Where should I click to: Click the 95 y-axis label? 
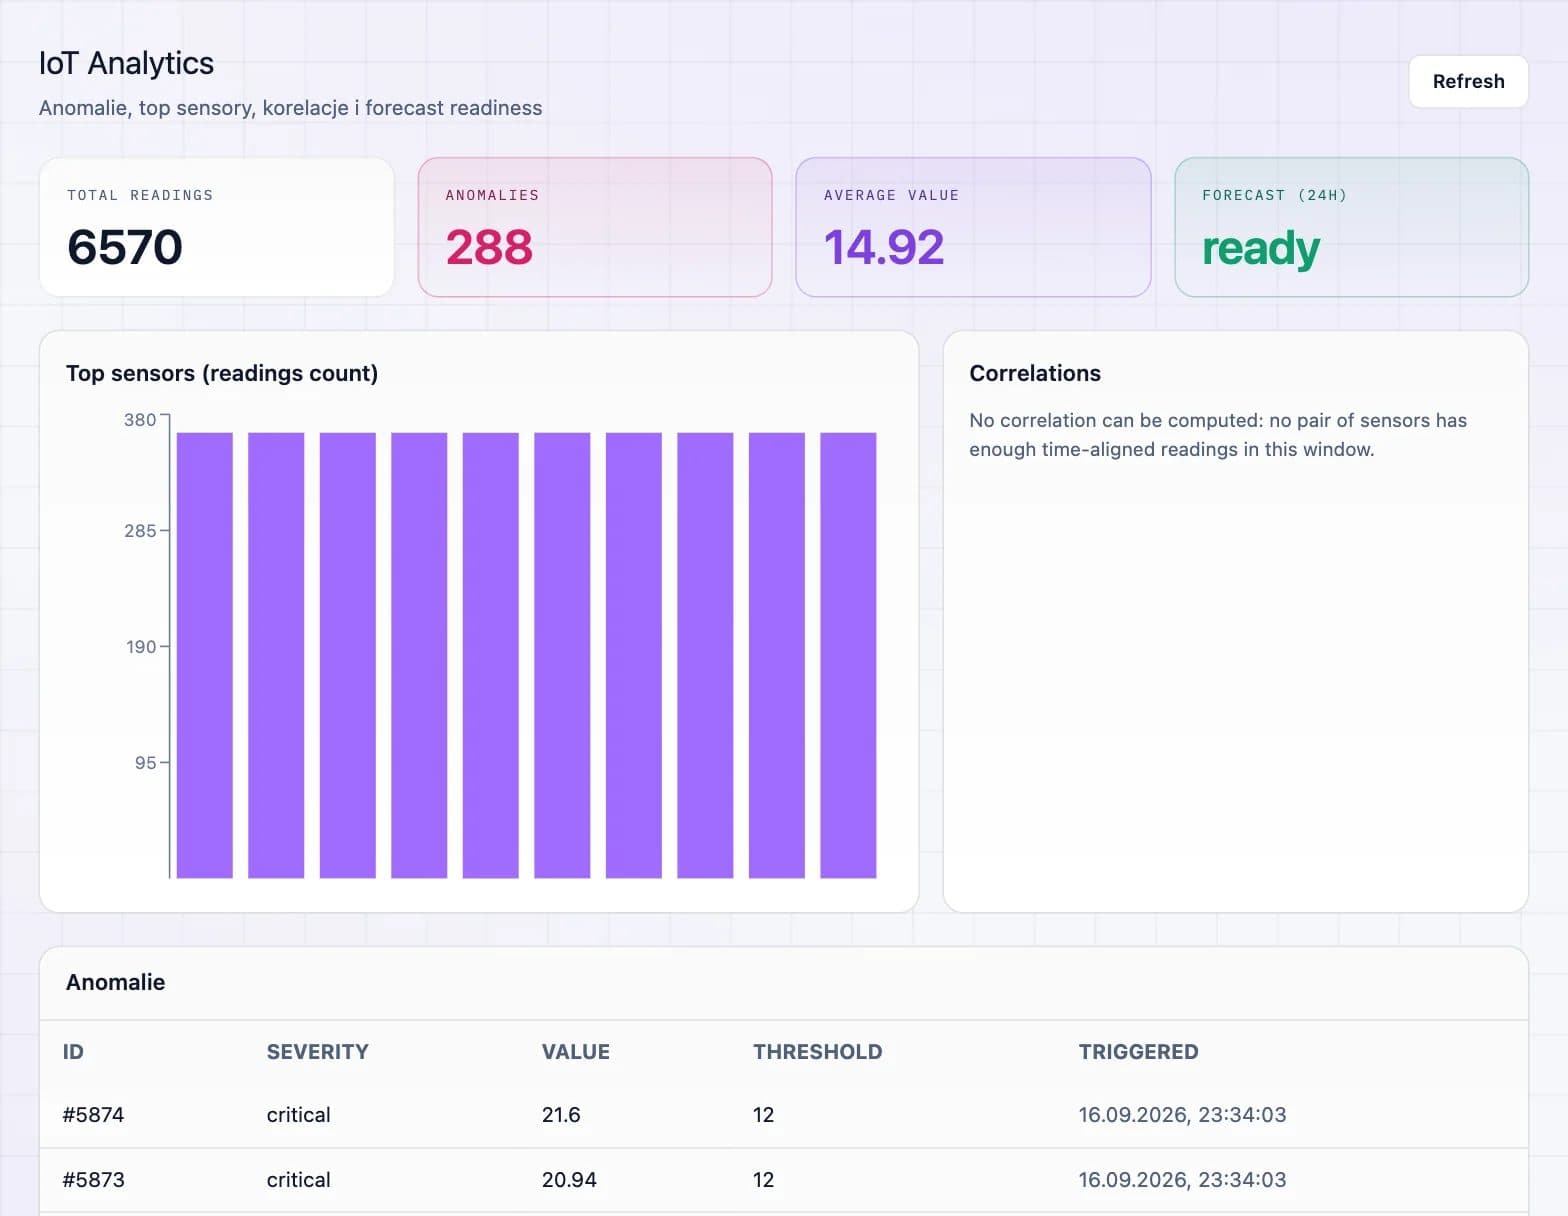146,763
